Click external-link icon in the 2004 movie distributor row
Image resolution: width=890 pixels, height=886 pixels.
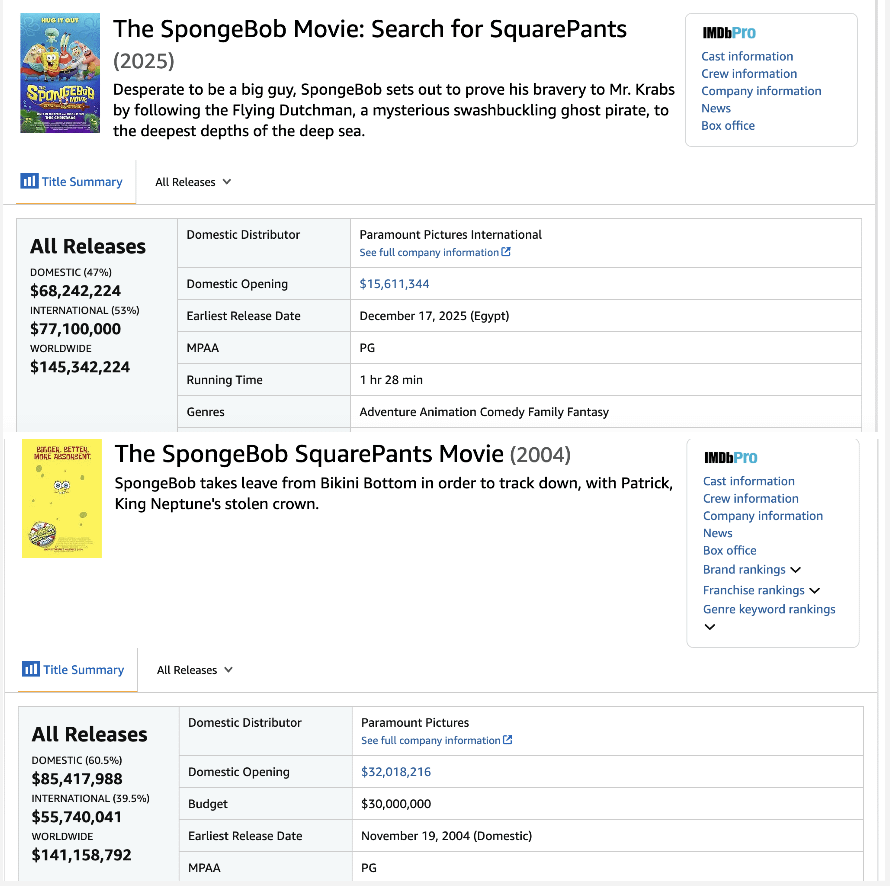pyautogui.click(x=508, y=740)
